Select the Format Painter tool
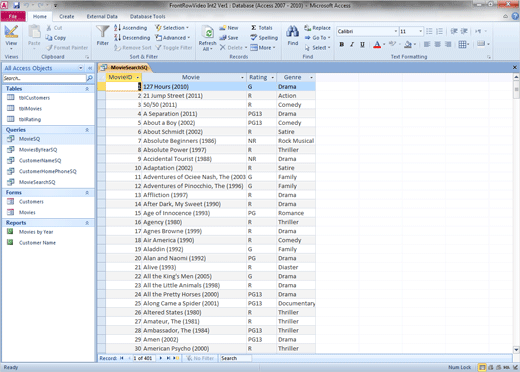 (x=67, y=48)
